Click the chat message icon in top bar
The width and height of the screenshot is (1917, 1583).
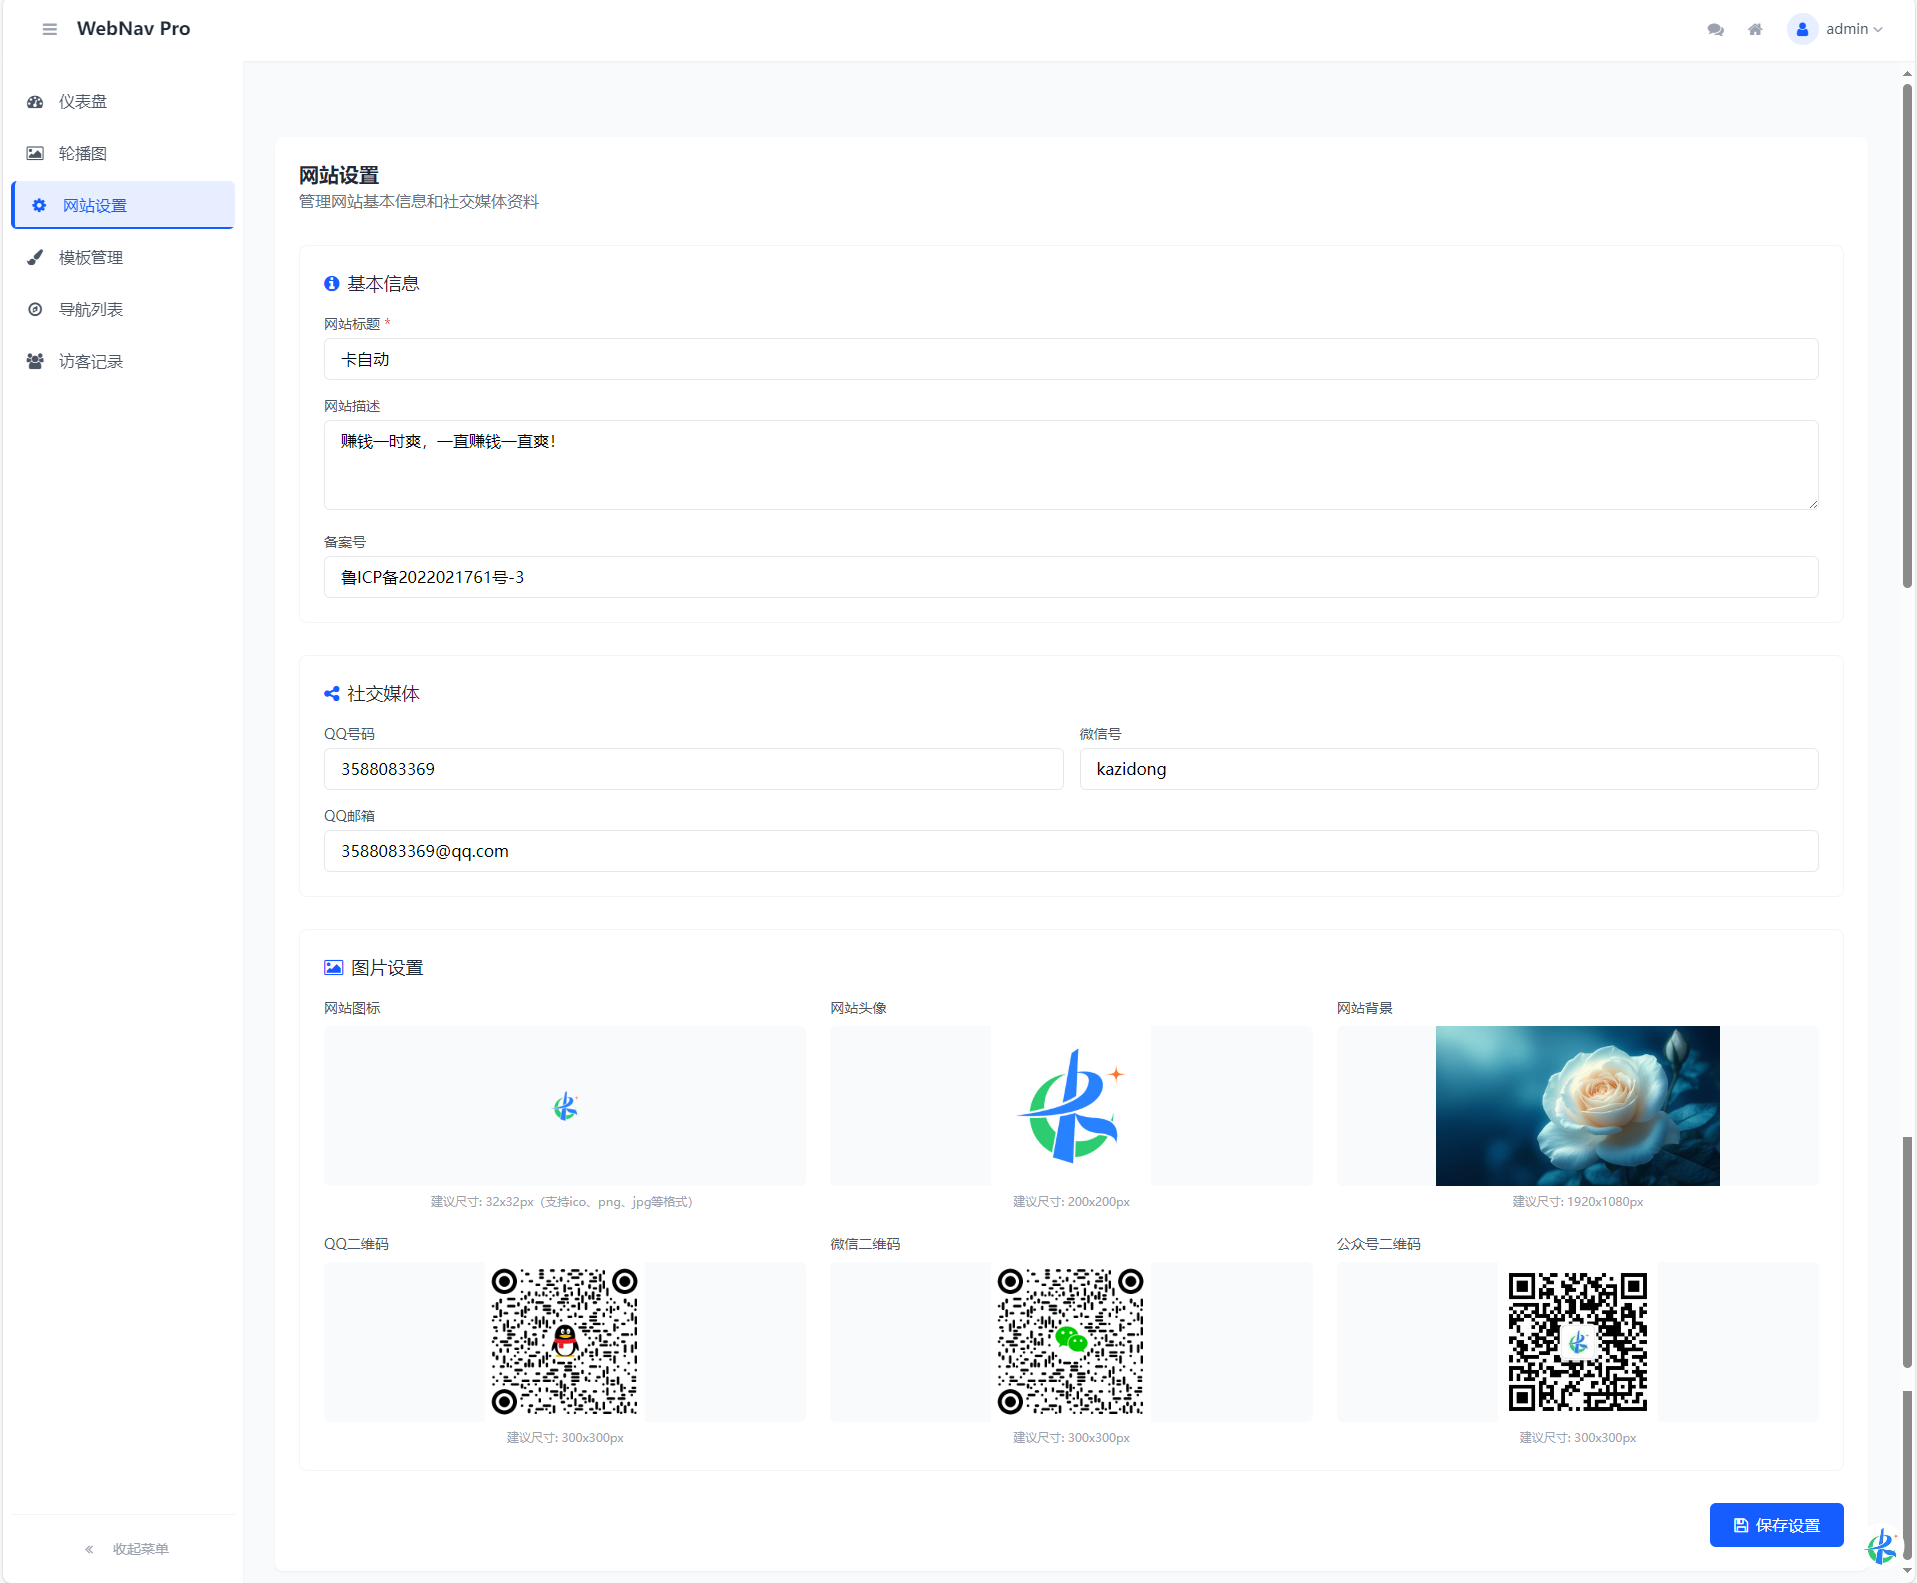[x=1716, y=29]
